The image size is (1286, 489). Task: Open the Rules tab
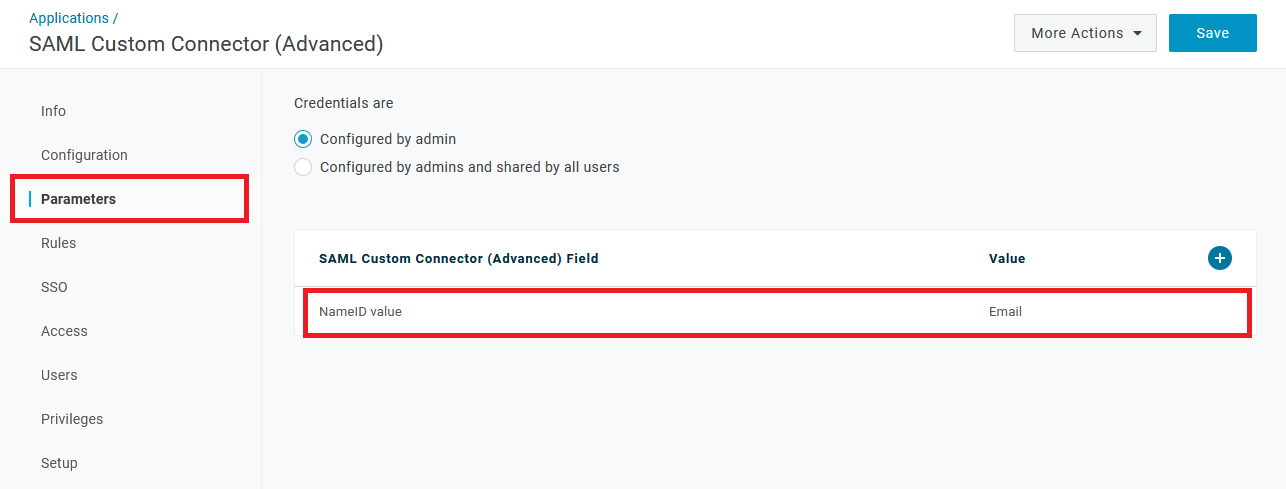pyautogui.click(x=58, y=243)
